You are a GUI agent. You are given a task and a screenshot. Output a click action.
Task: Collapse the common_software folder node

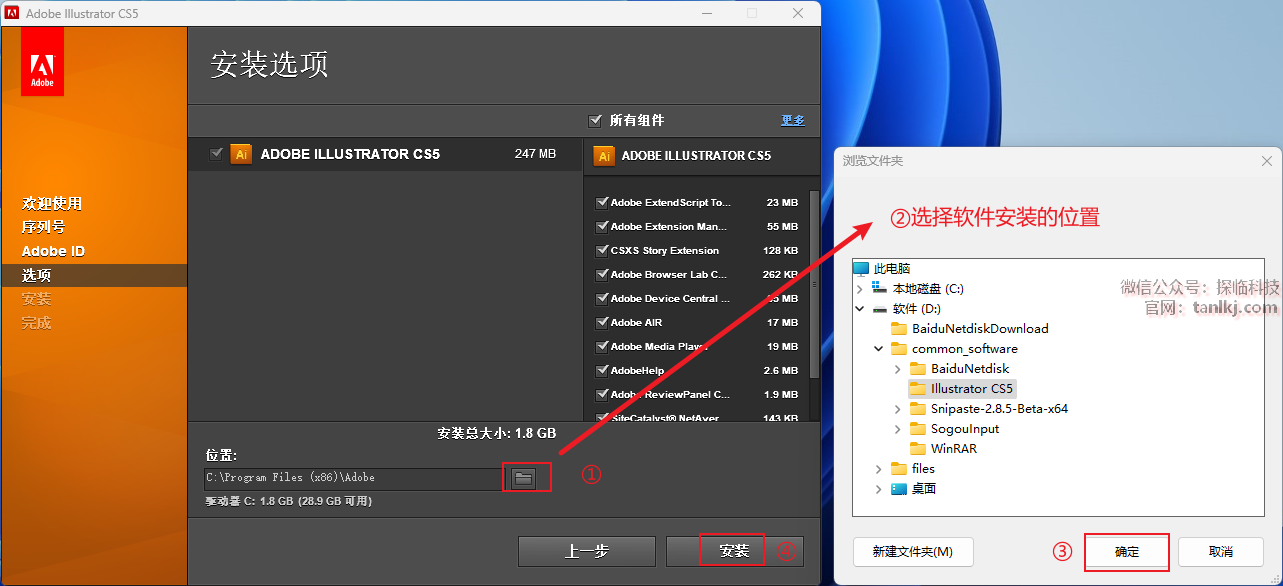tap(879, 349)
